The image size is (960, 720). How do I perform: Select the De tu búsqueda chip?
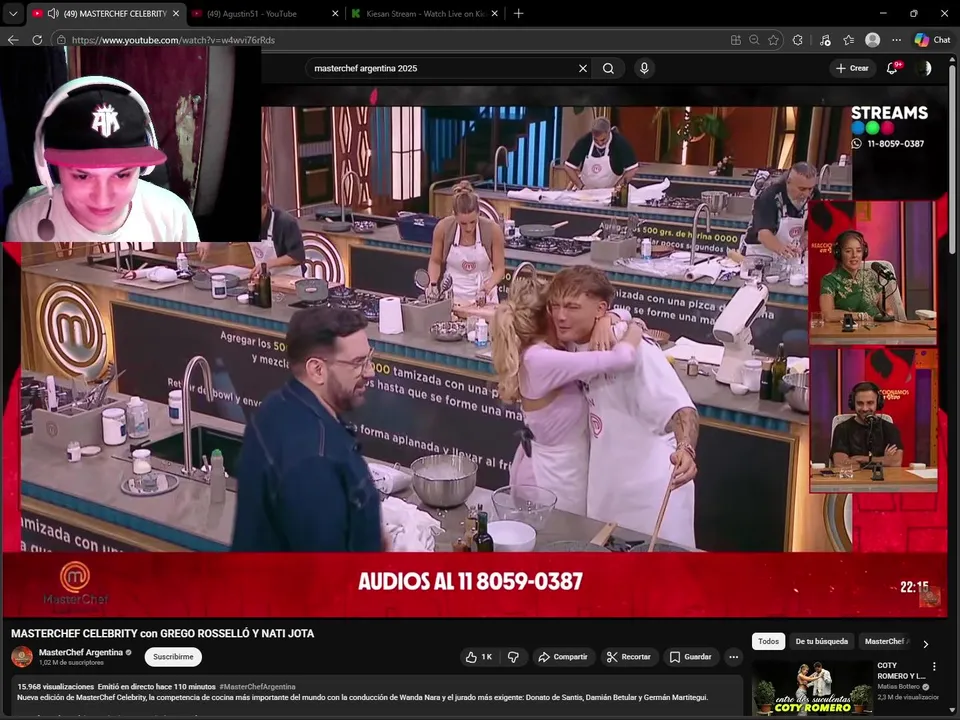822,641
